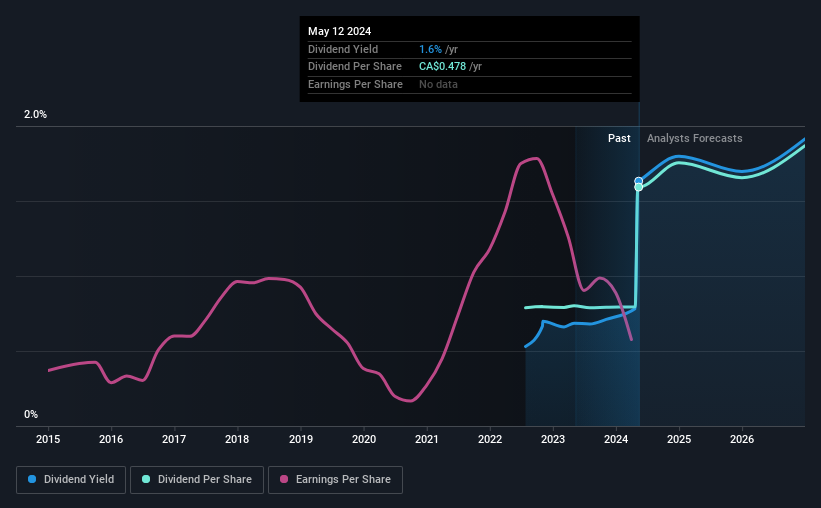Screen dimensions: 821x508
Task: Click the blue Dividend Yield legend dot
Action: pos(32,479)
